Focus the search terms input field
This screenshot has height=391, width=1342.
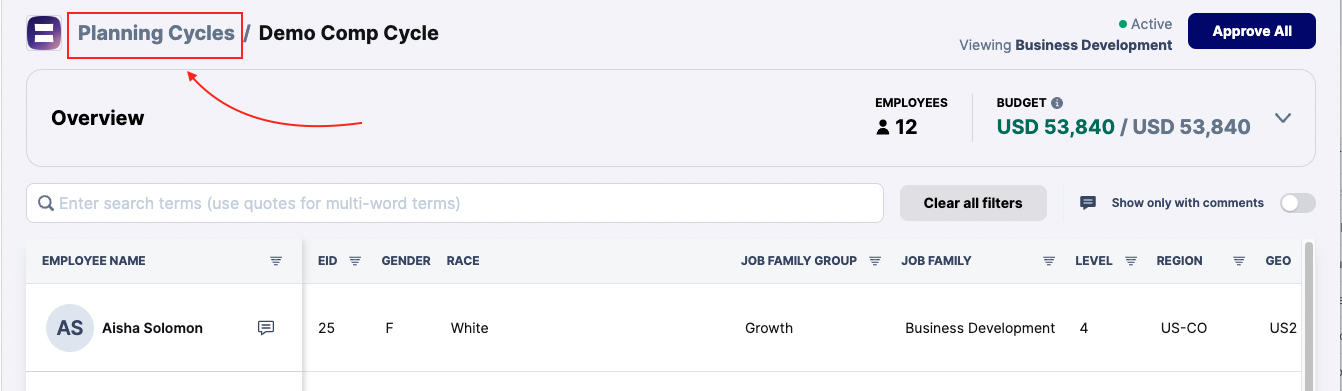[x=455, y=203]
